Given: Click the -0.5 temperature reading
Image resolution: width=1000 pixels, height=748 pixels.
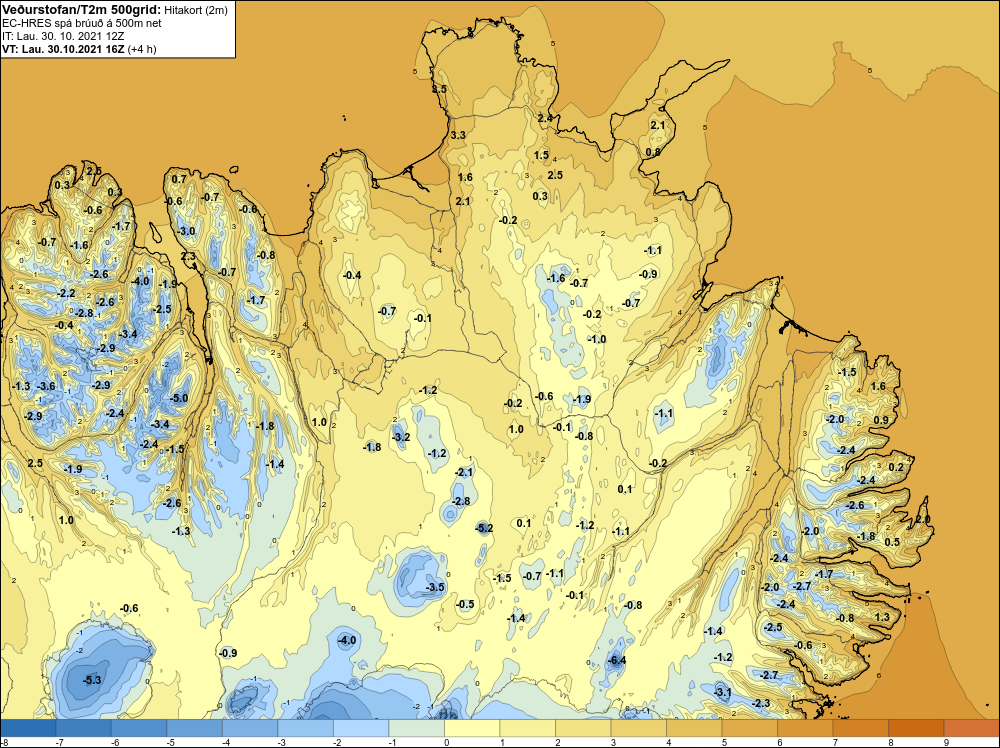Looking at the screenshot, I should (466, 605).
